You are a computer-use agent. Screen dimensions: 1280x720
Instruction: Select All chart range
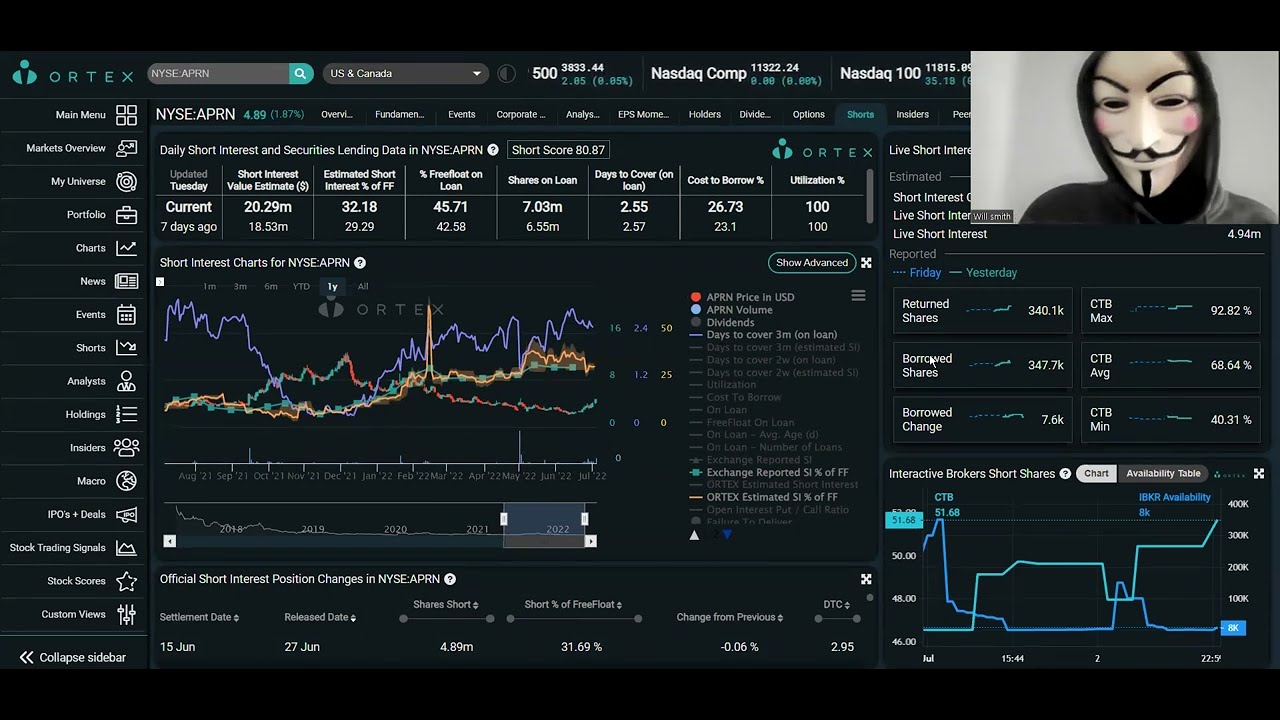tap(363, 287)
